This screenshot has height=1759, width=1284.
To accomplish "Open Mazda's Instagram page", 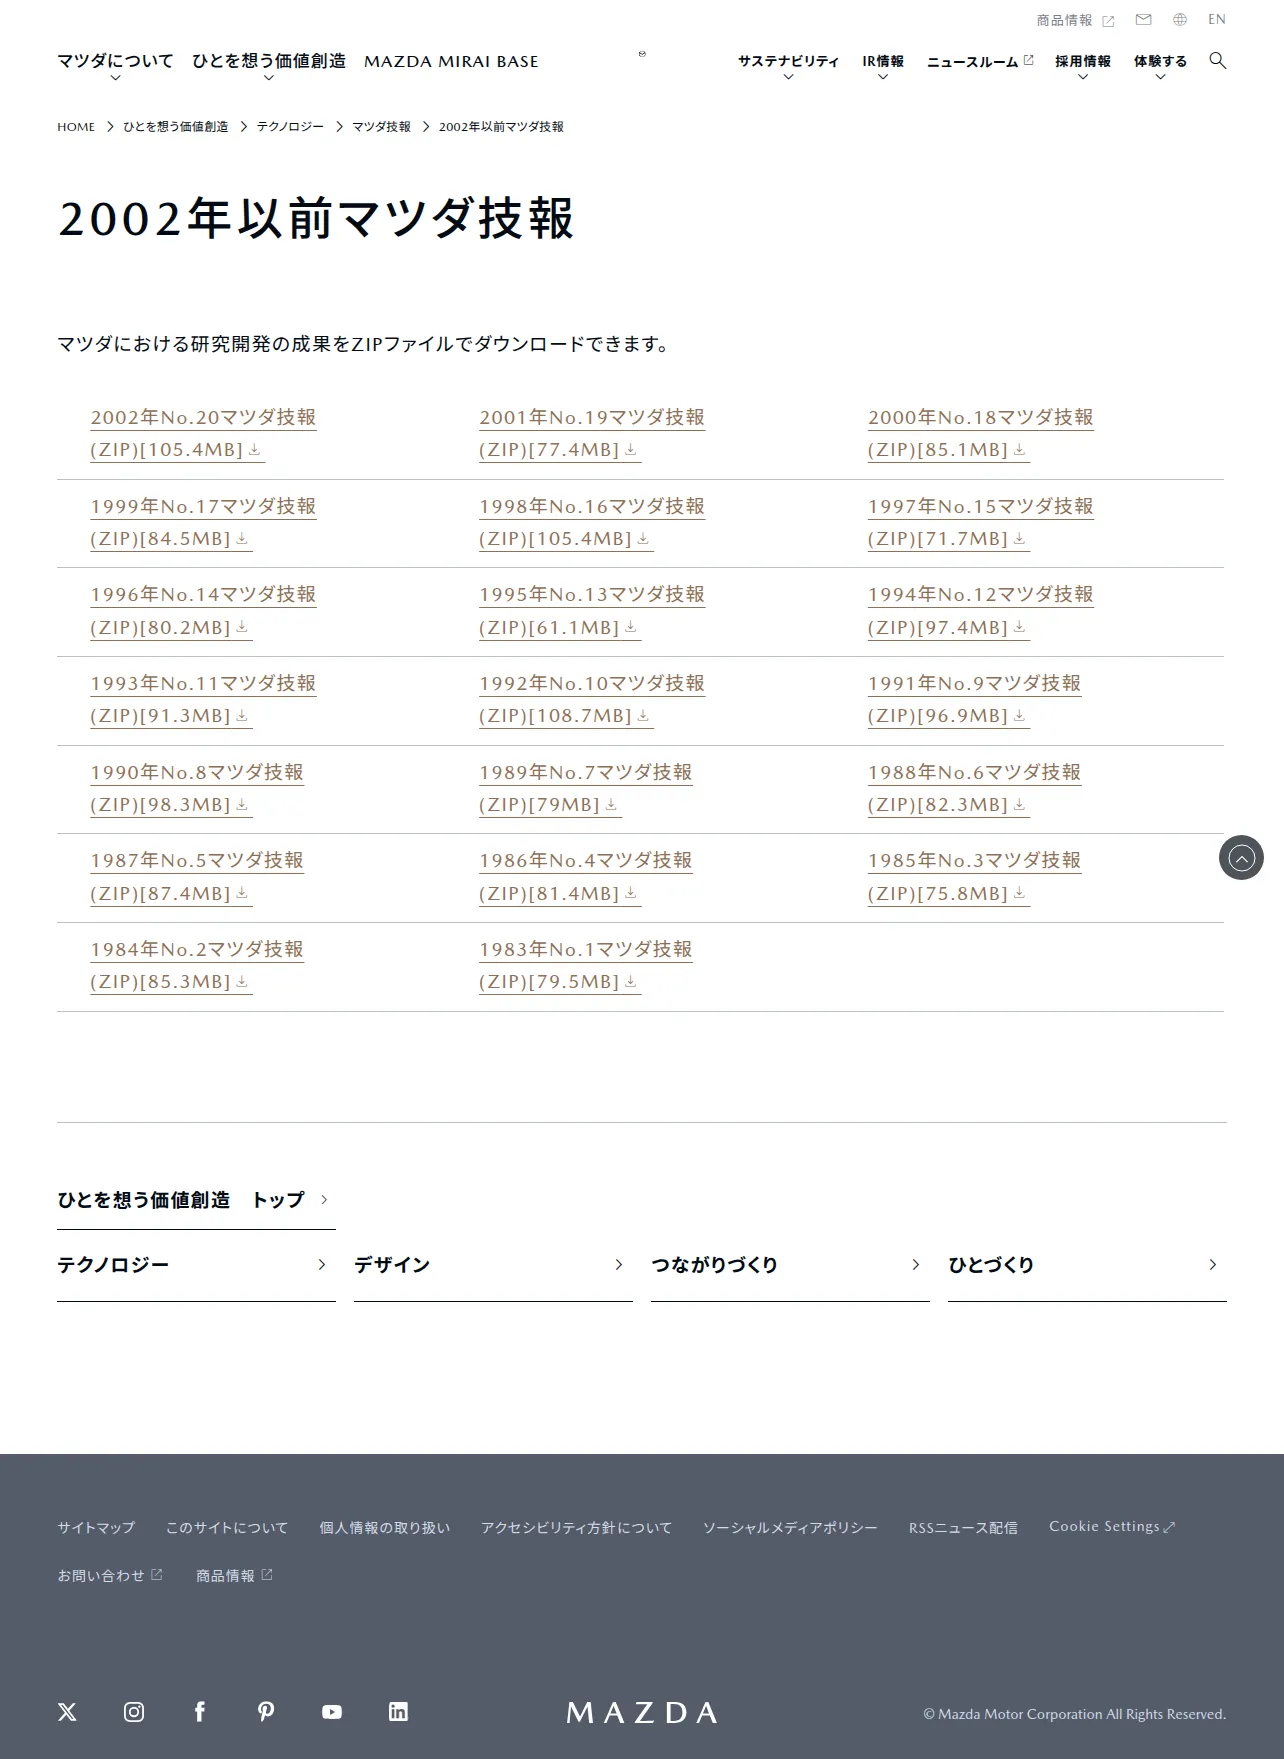I will click(x=134, y=1712).
